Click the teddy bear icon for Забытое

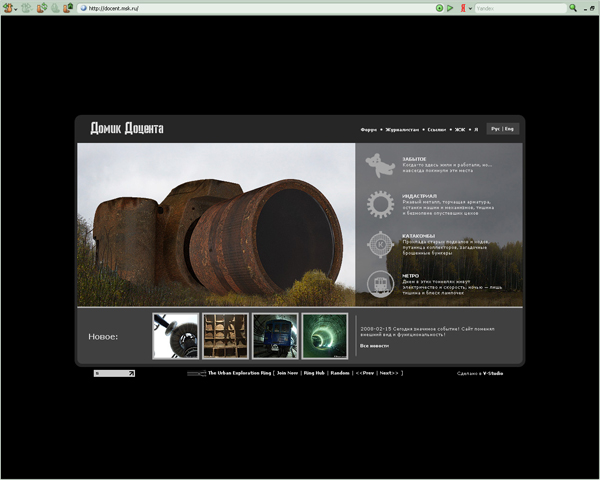[x=379, y=164]
